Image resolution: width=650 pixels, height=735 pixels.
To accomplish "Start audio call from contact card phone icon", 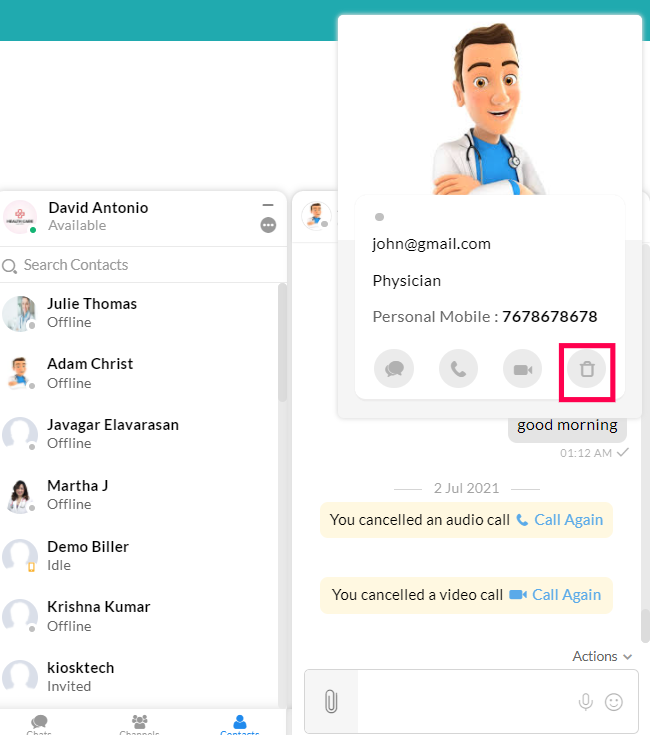I will (458, 369).
